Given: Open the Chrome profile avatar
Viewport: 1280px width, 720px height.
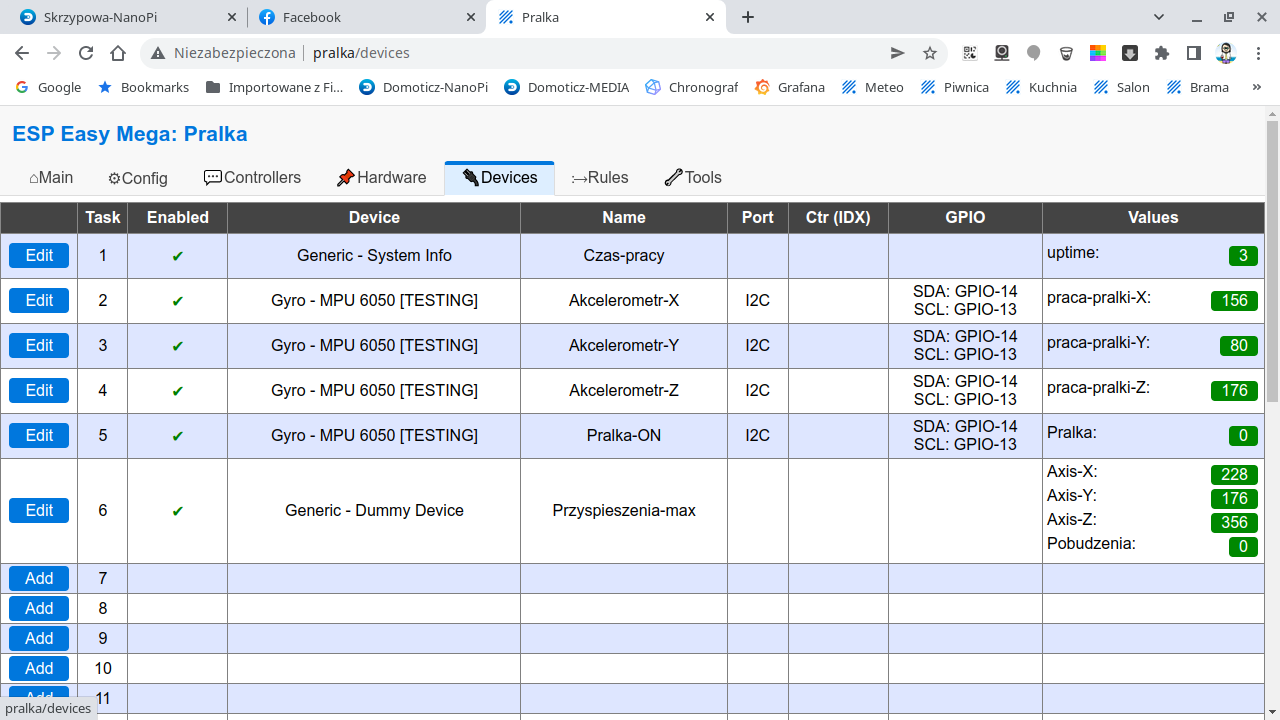Looking at the screenshot, I should tap(1226, 53).
